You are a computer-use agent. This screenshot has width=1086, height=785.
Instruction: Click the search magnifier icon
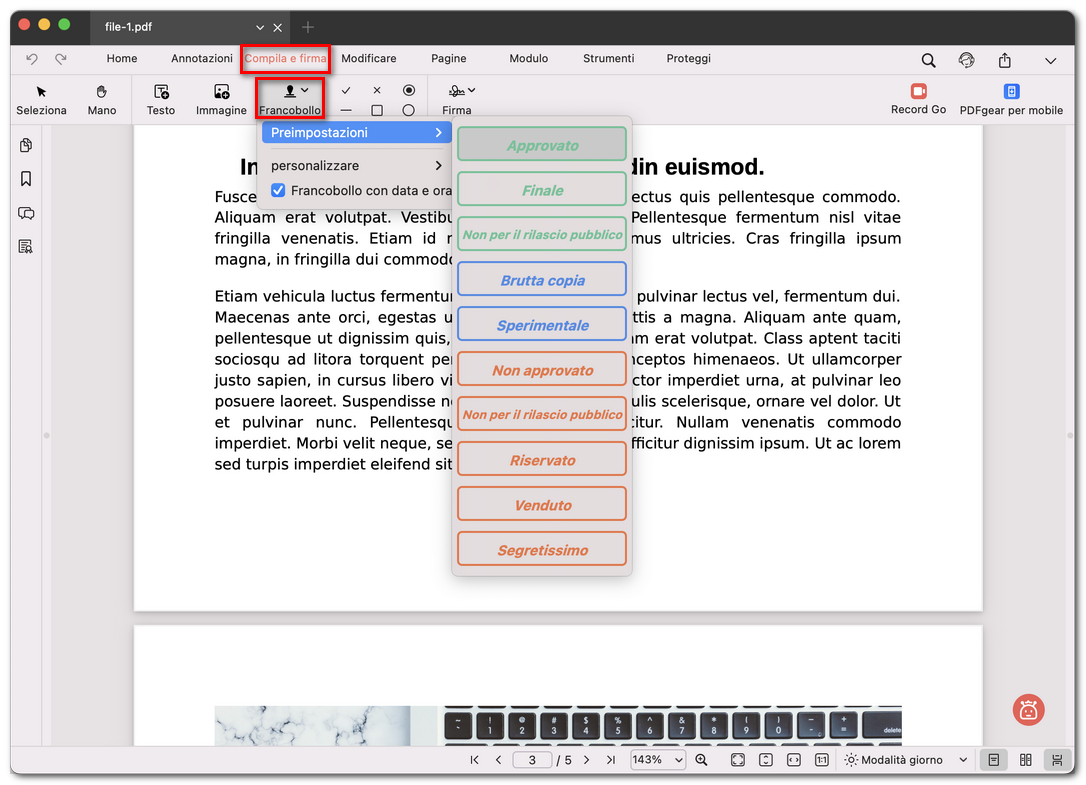point(928,60)
